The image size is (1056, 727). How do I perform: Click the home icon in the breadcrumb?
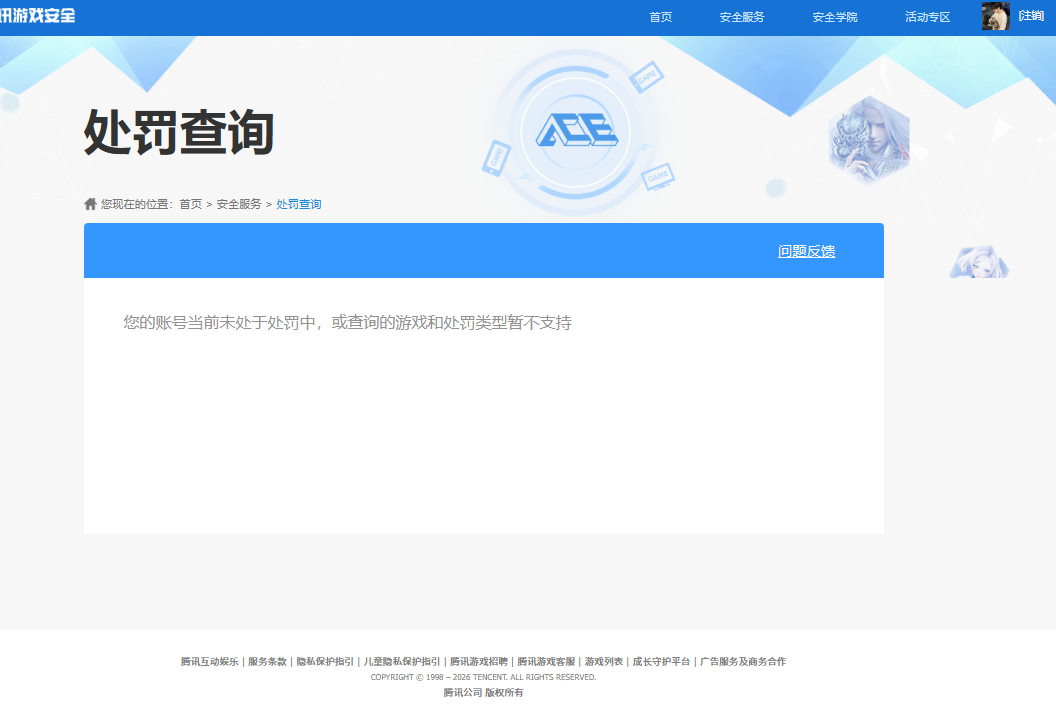(x=88, y=203)
